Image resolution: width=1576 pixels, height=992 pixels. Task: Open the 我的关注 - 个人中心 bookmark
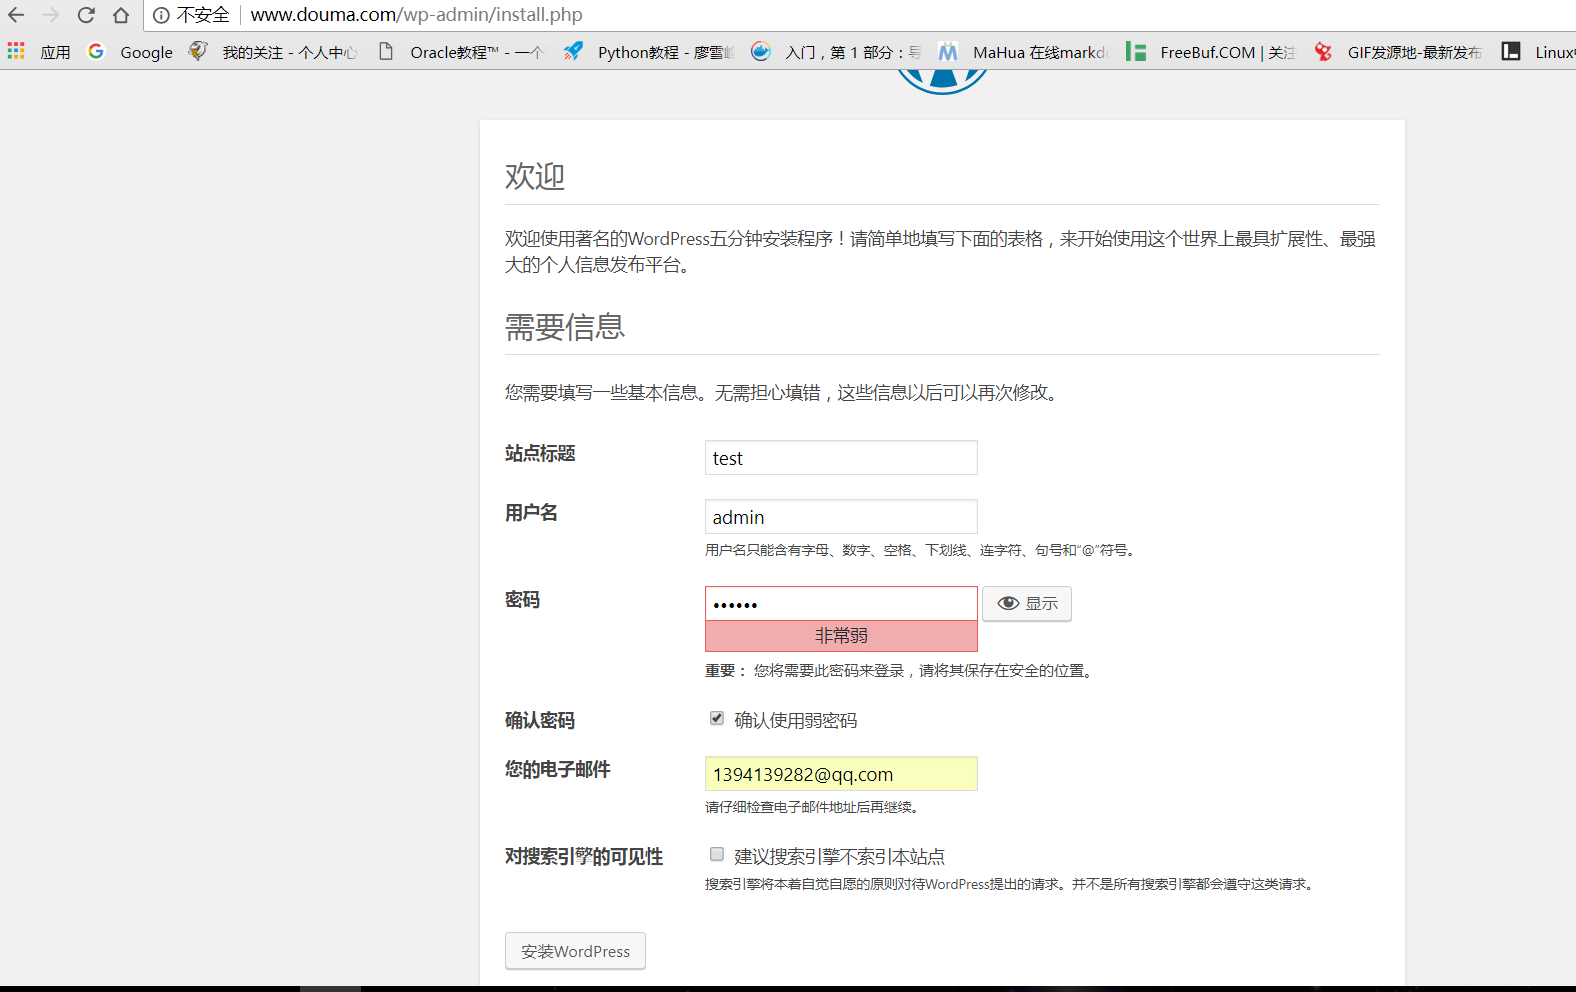[273, 52]
